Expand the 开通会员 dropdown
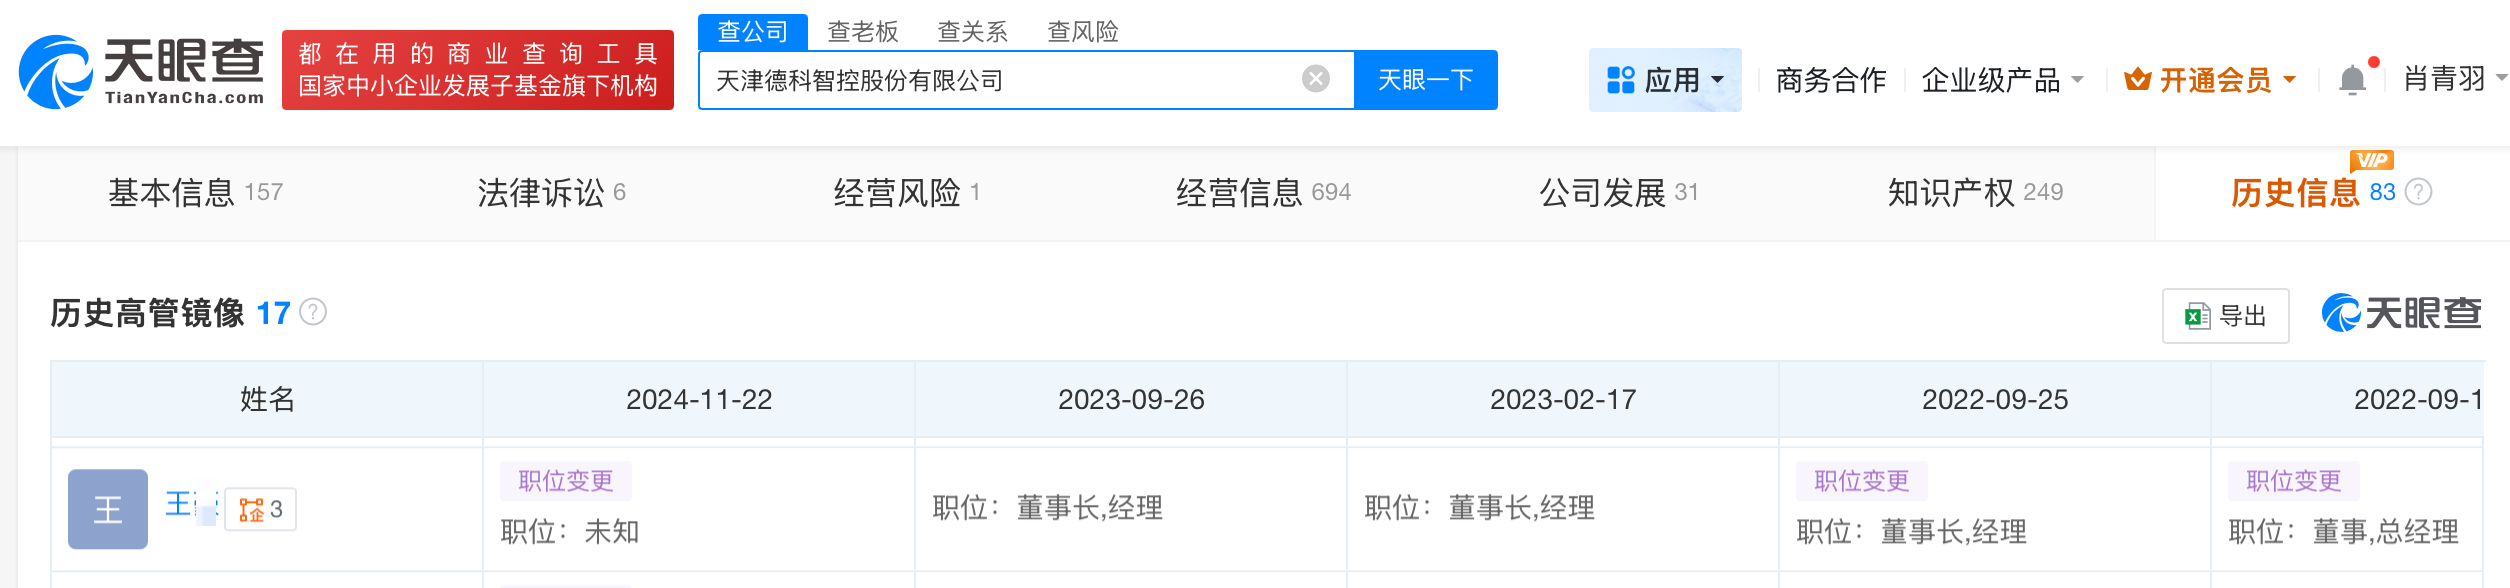 2290,79
